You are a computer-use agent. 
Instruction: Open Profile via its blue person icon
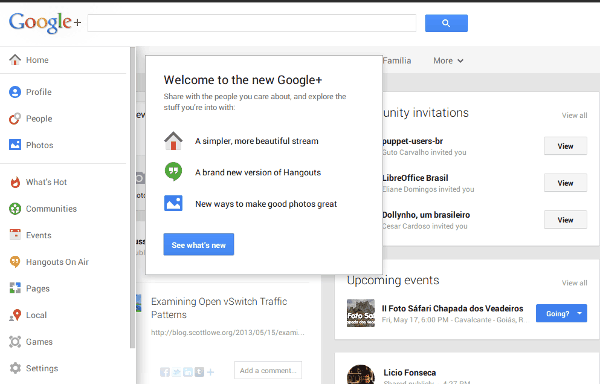15,92
